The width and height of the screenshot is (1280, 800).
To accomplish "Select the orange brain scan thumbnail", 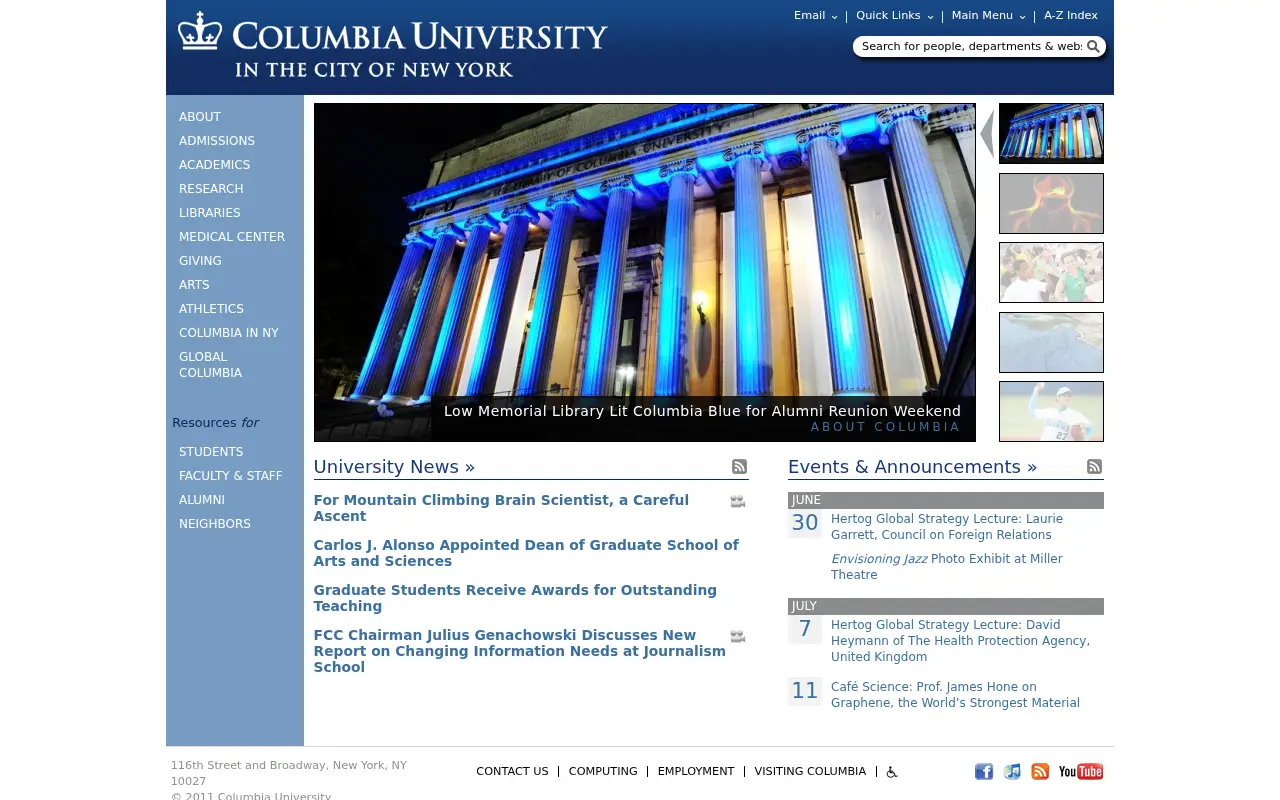I will [x=1051, y=203].
